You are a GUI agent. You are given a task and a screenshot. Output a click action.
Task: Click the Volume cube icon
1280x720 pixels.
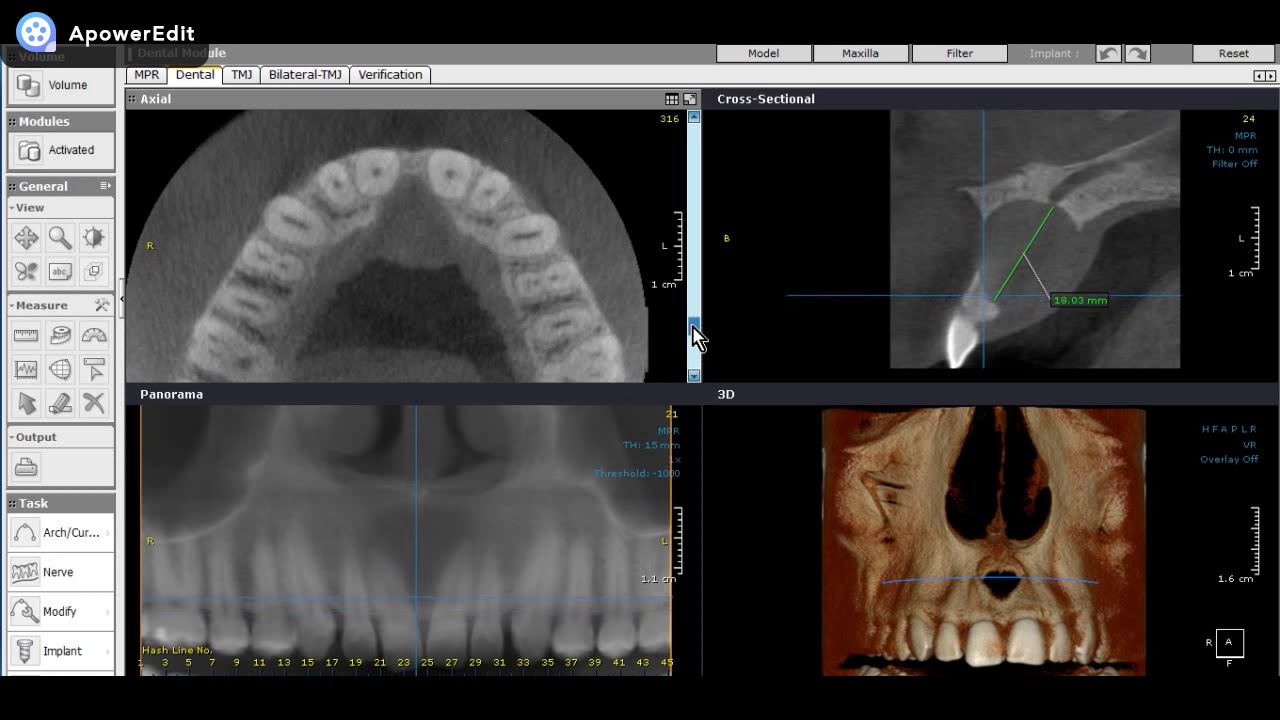pos(29,86)
